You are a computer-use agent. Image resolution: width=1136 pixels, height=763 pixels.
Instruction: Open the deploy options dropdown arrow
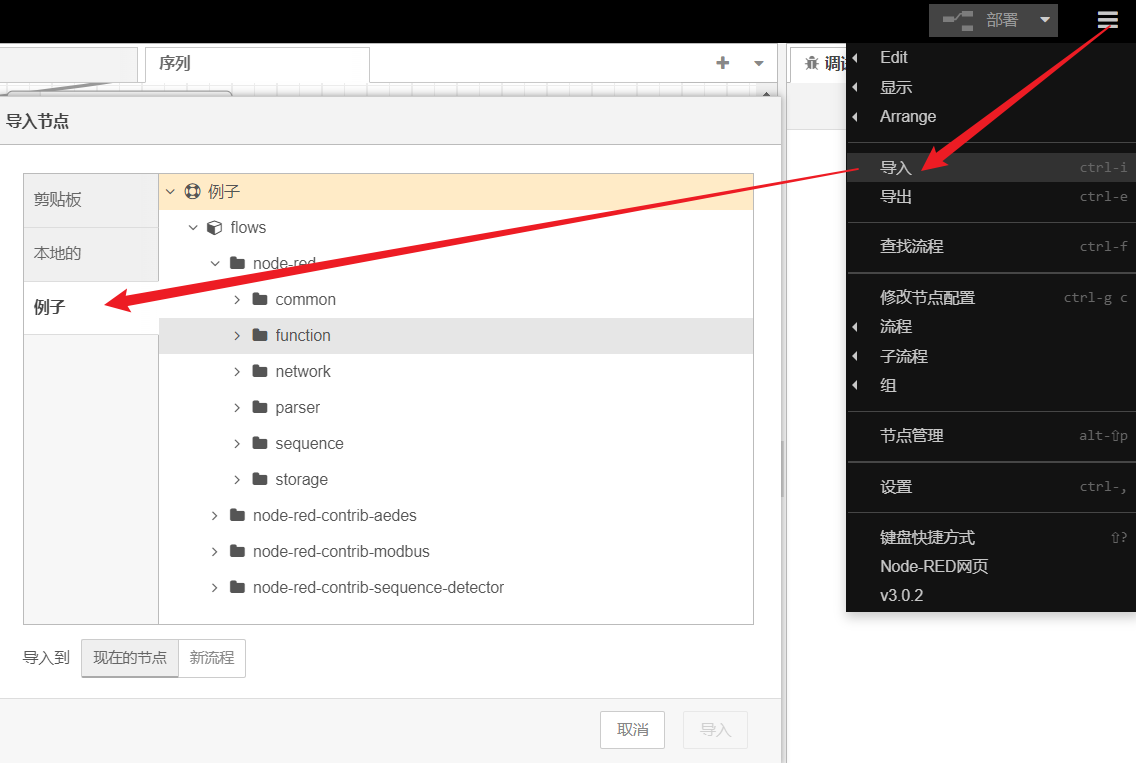click(x=1045, y=20)
